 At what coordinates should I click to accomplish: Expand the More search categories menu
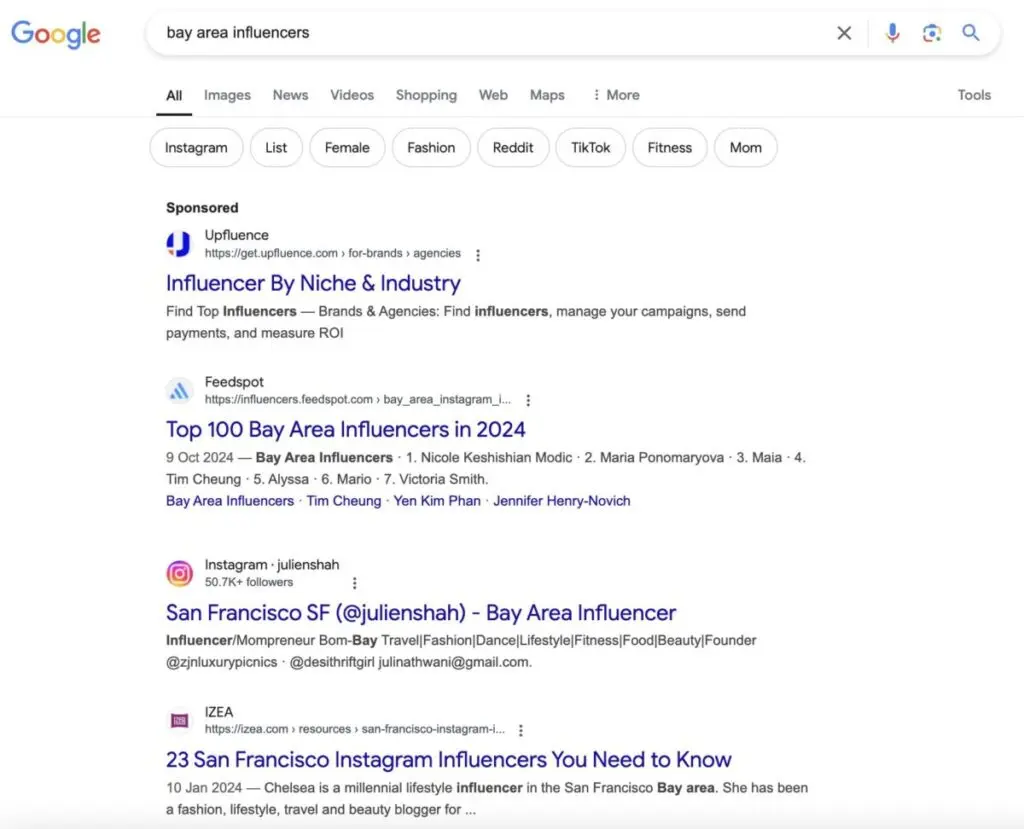click(615, 95)
